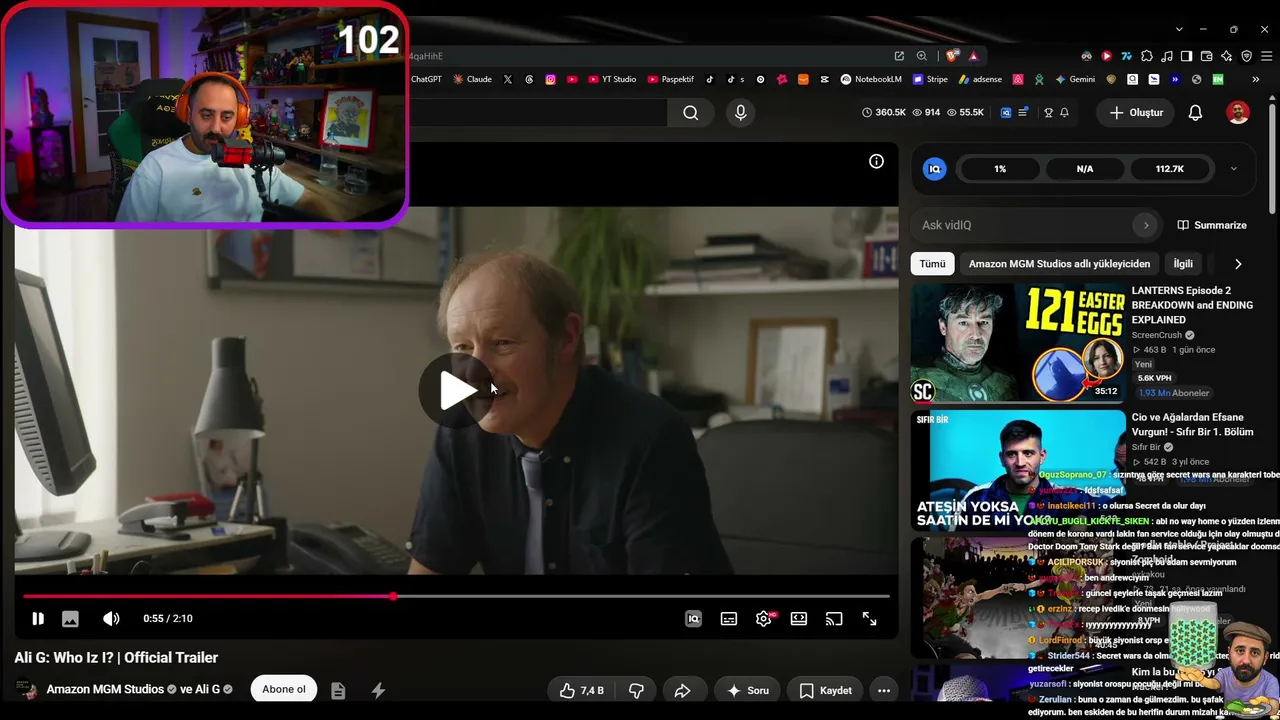The width and height of the screenshot is (1280, 720).
Task: Click the 112.7K pill in vidIQ panel
Action: (x=1170, y=169)
